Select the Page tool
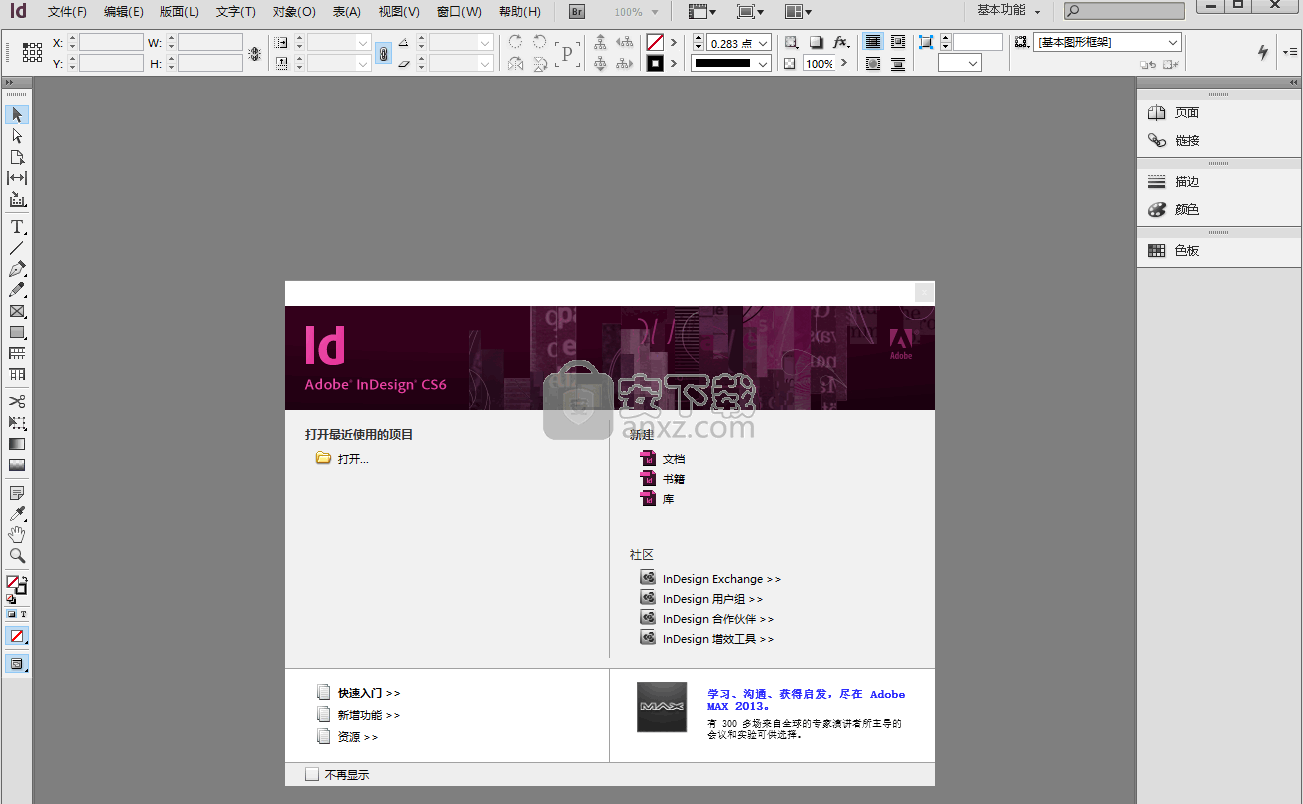Image resolution: width=1303 pixels, height=804 pixels. coord(17,157)
